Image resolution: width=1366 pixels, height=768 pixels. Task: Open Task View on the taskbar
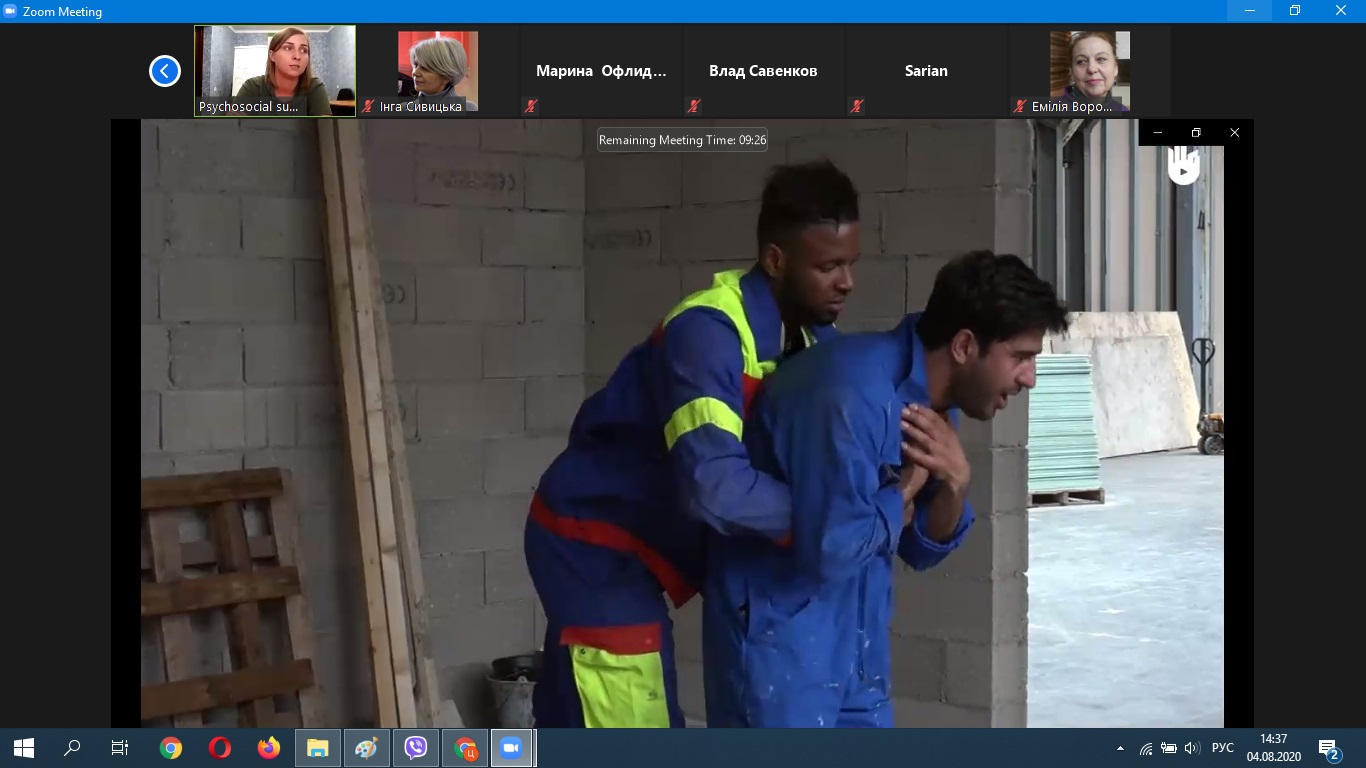(x=120, y=748)
